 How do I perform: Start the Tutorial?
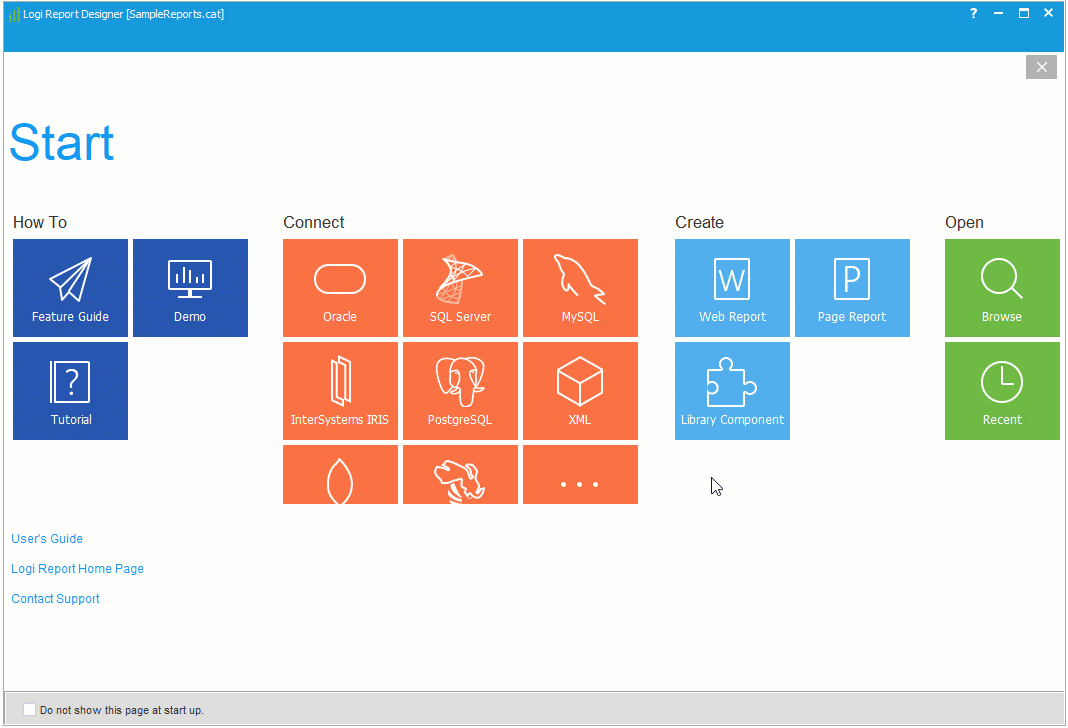point(70,391)
